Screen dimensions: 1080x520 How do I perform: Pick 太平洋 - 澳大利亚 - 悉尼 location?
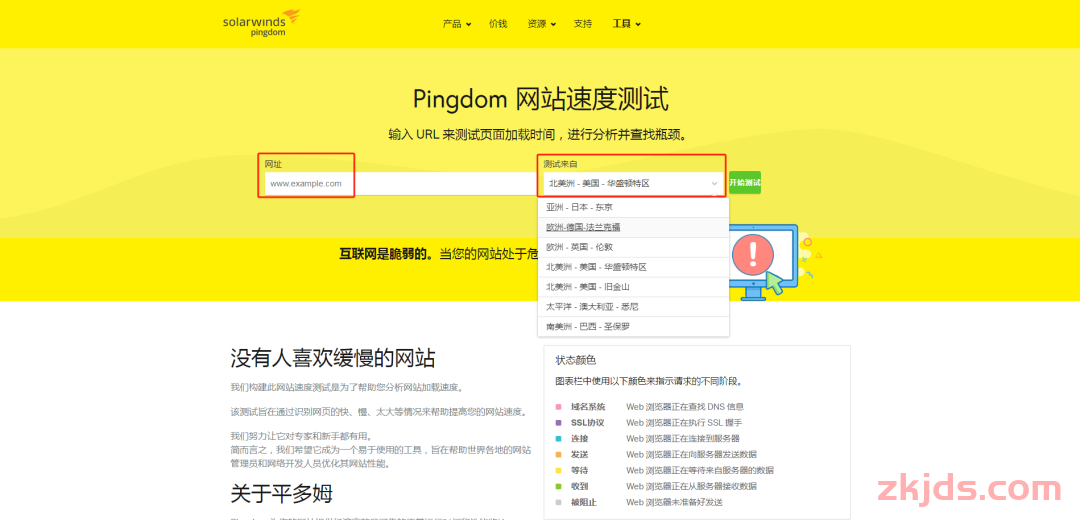[633, 307]
